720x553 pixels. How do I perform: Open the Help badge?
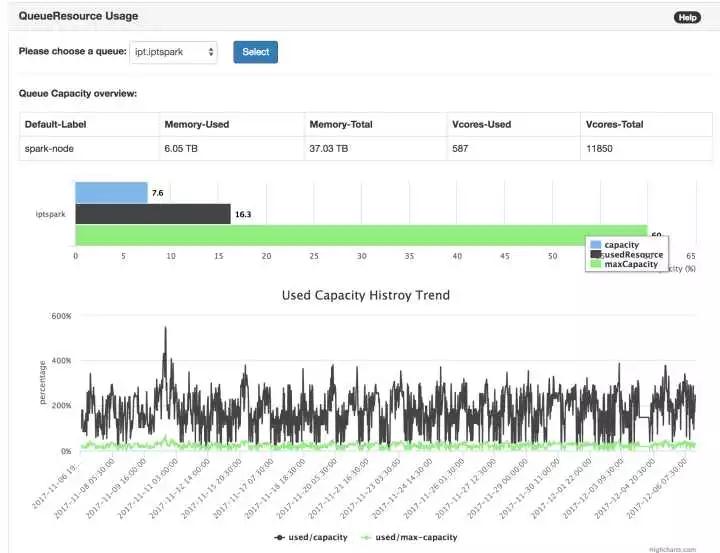(x=687, y=17)
